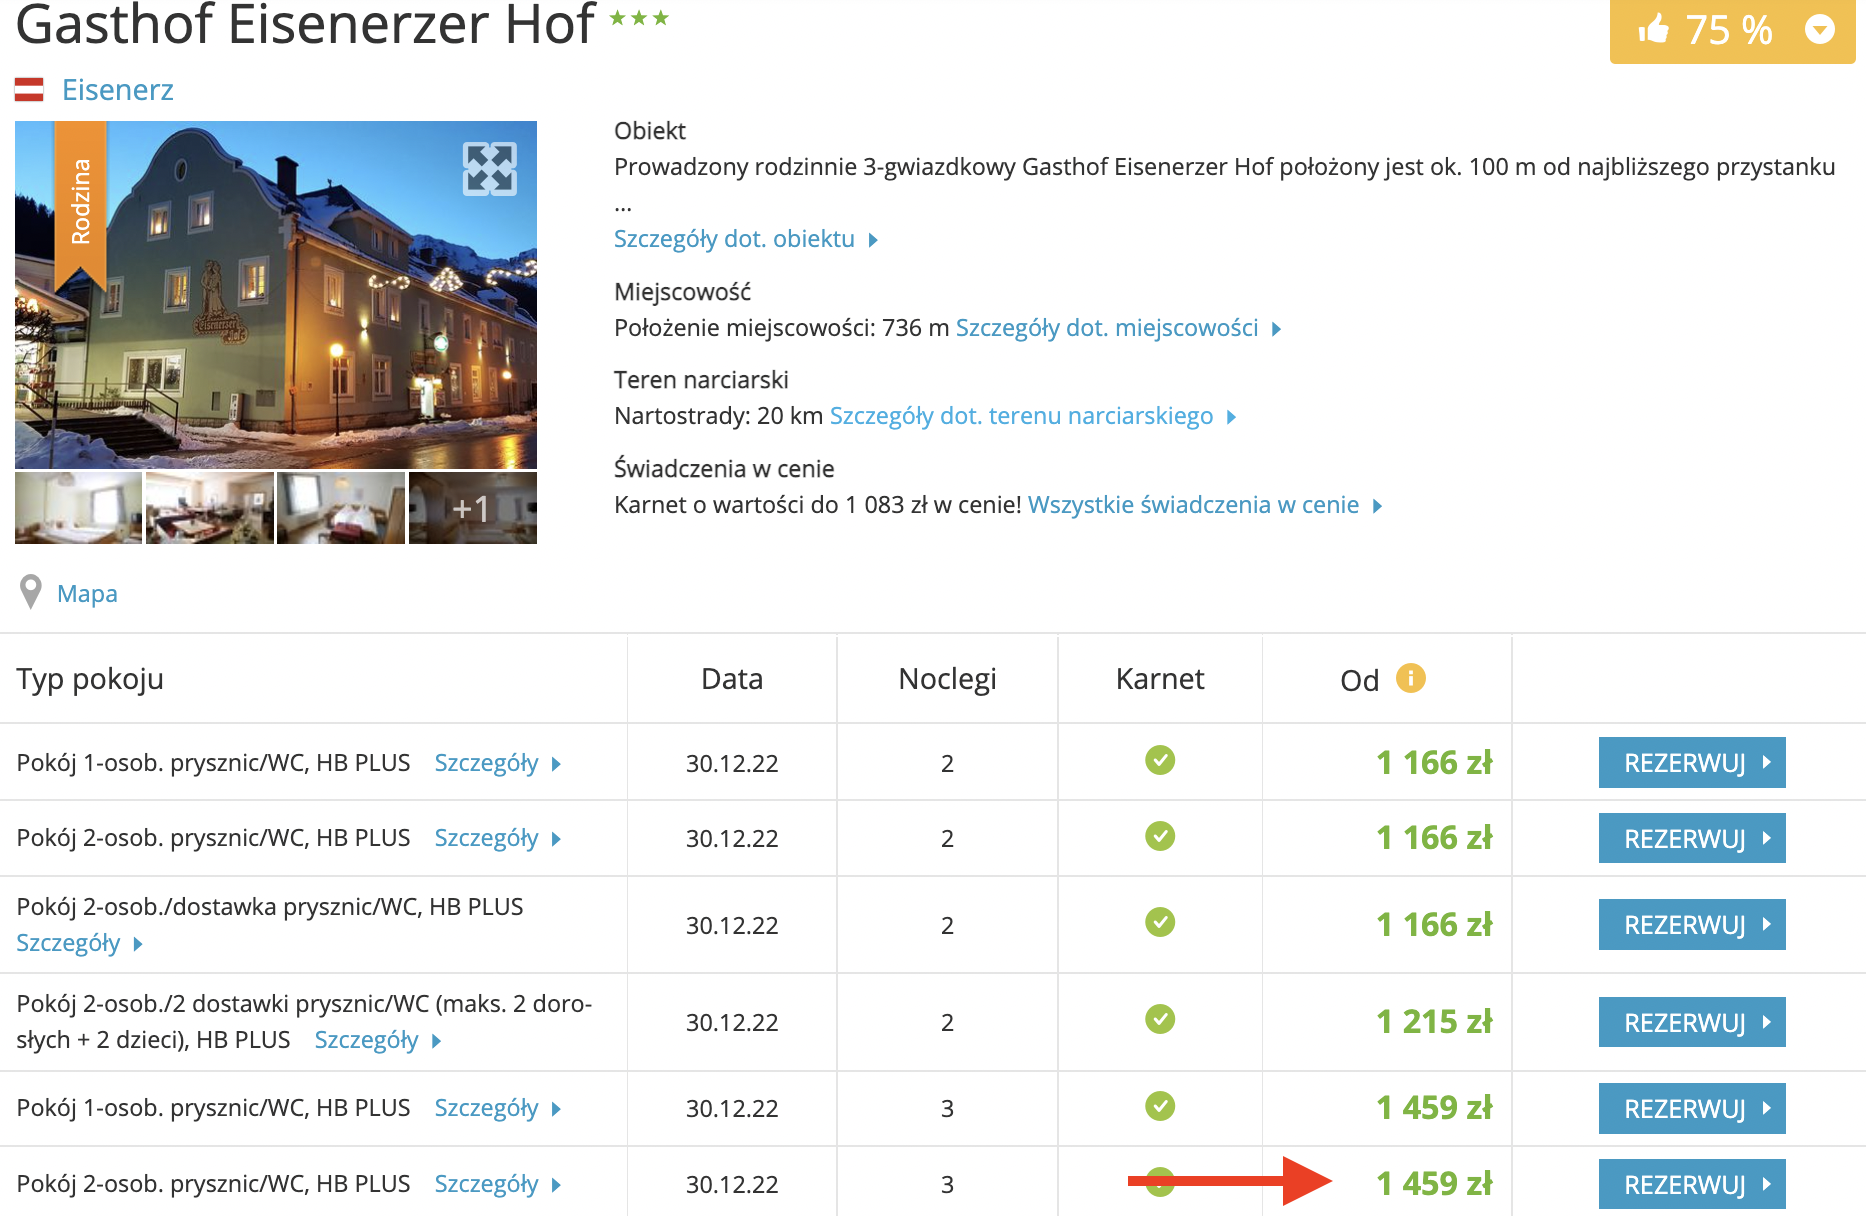Open Szczegóły dot. miejscowości link

tap(1118, 328)
